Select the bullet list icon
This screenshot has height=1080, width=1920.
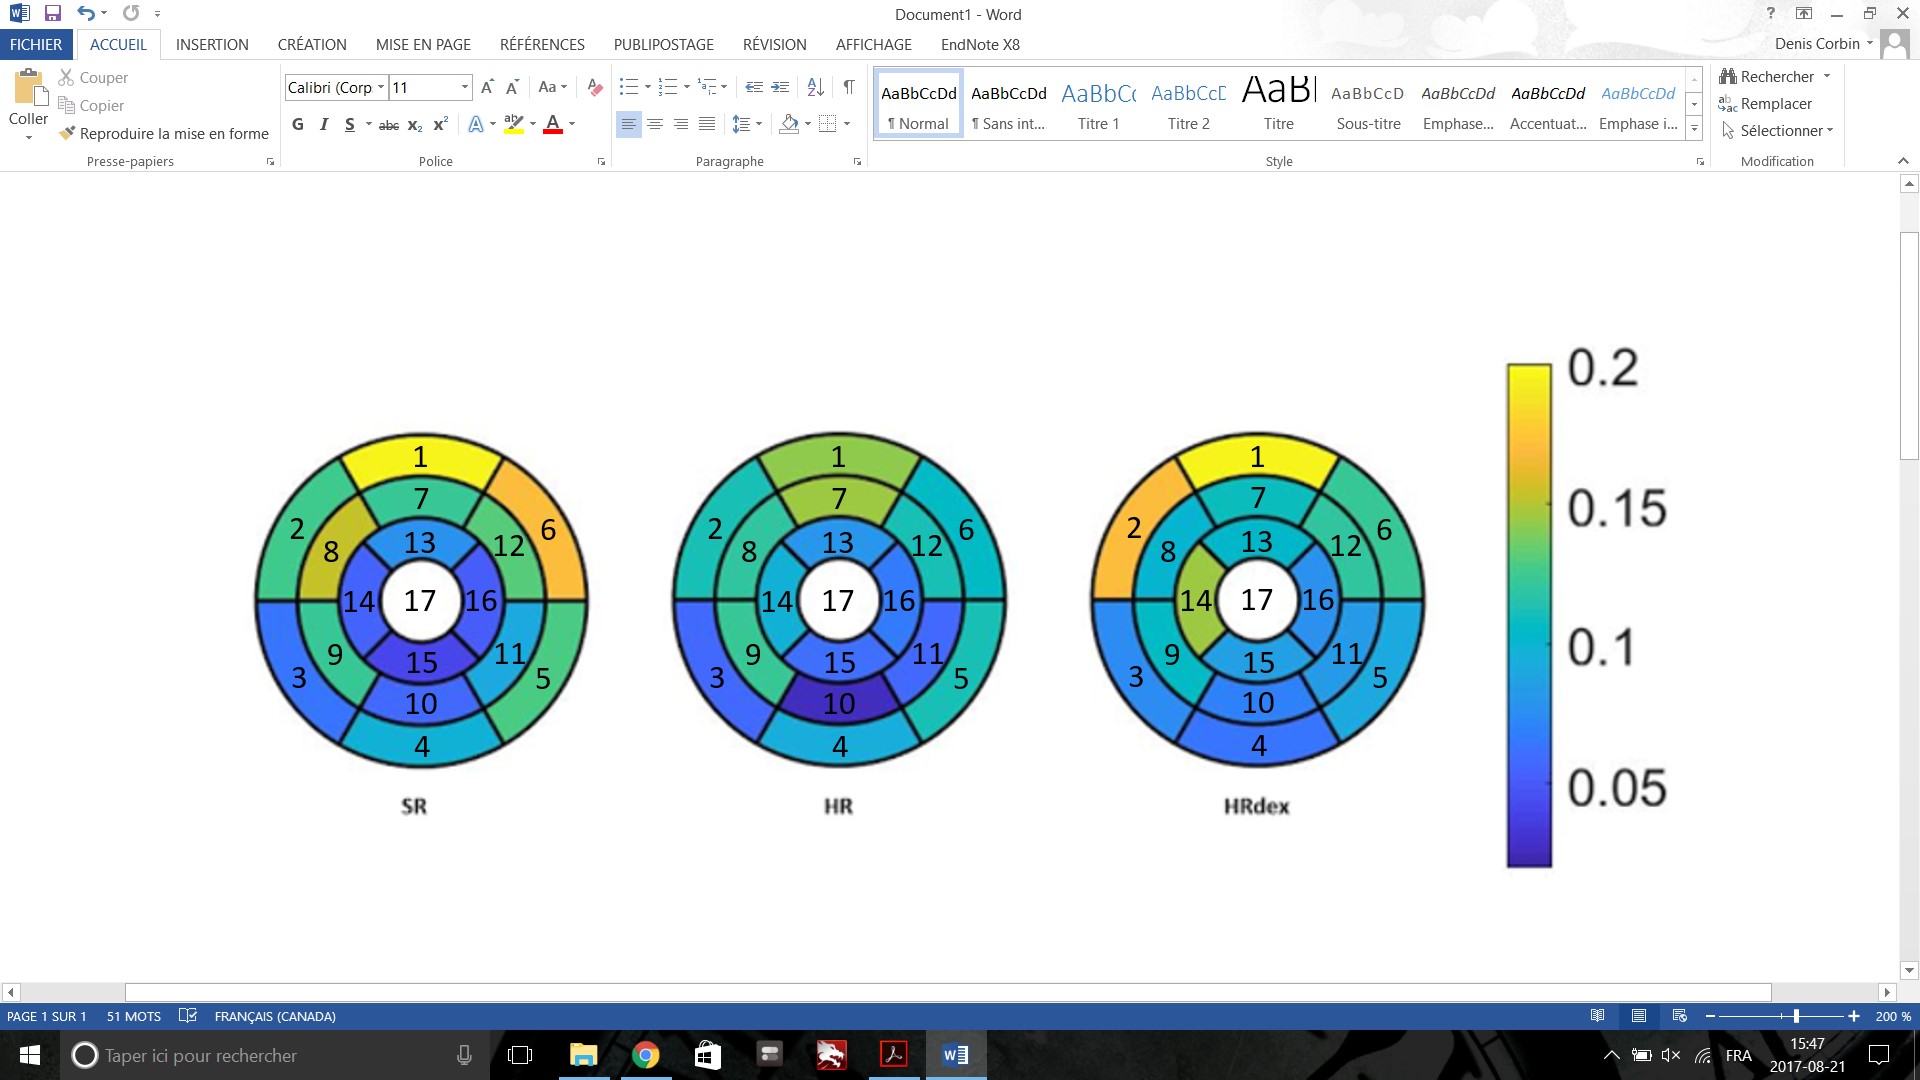tap(628, 87)
